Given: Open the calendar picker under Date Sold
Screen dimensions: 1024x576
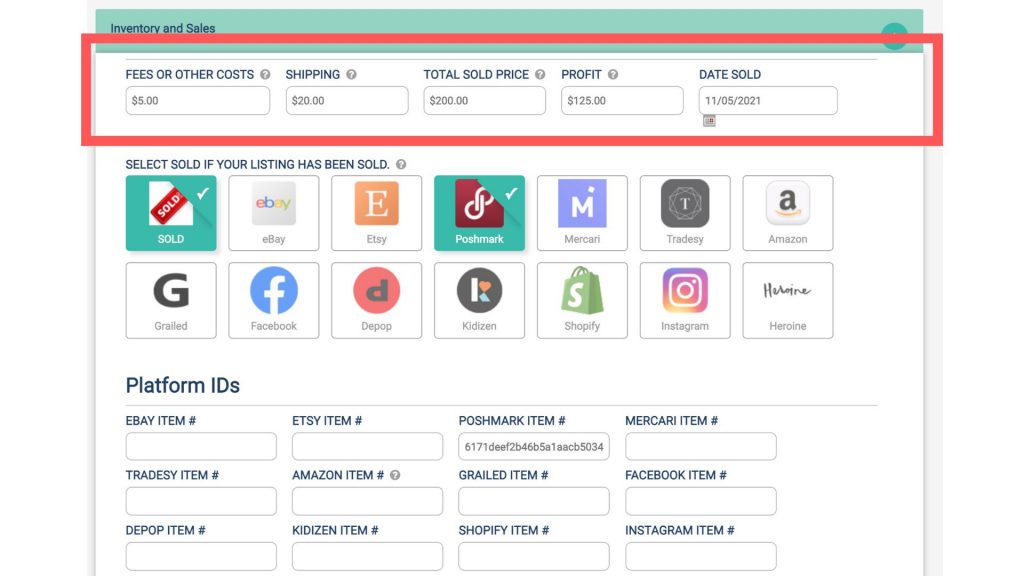Looking at the screenshot, I should [709, 121].
